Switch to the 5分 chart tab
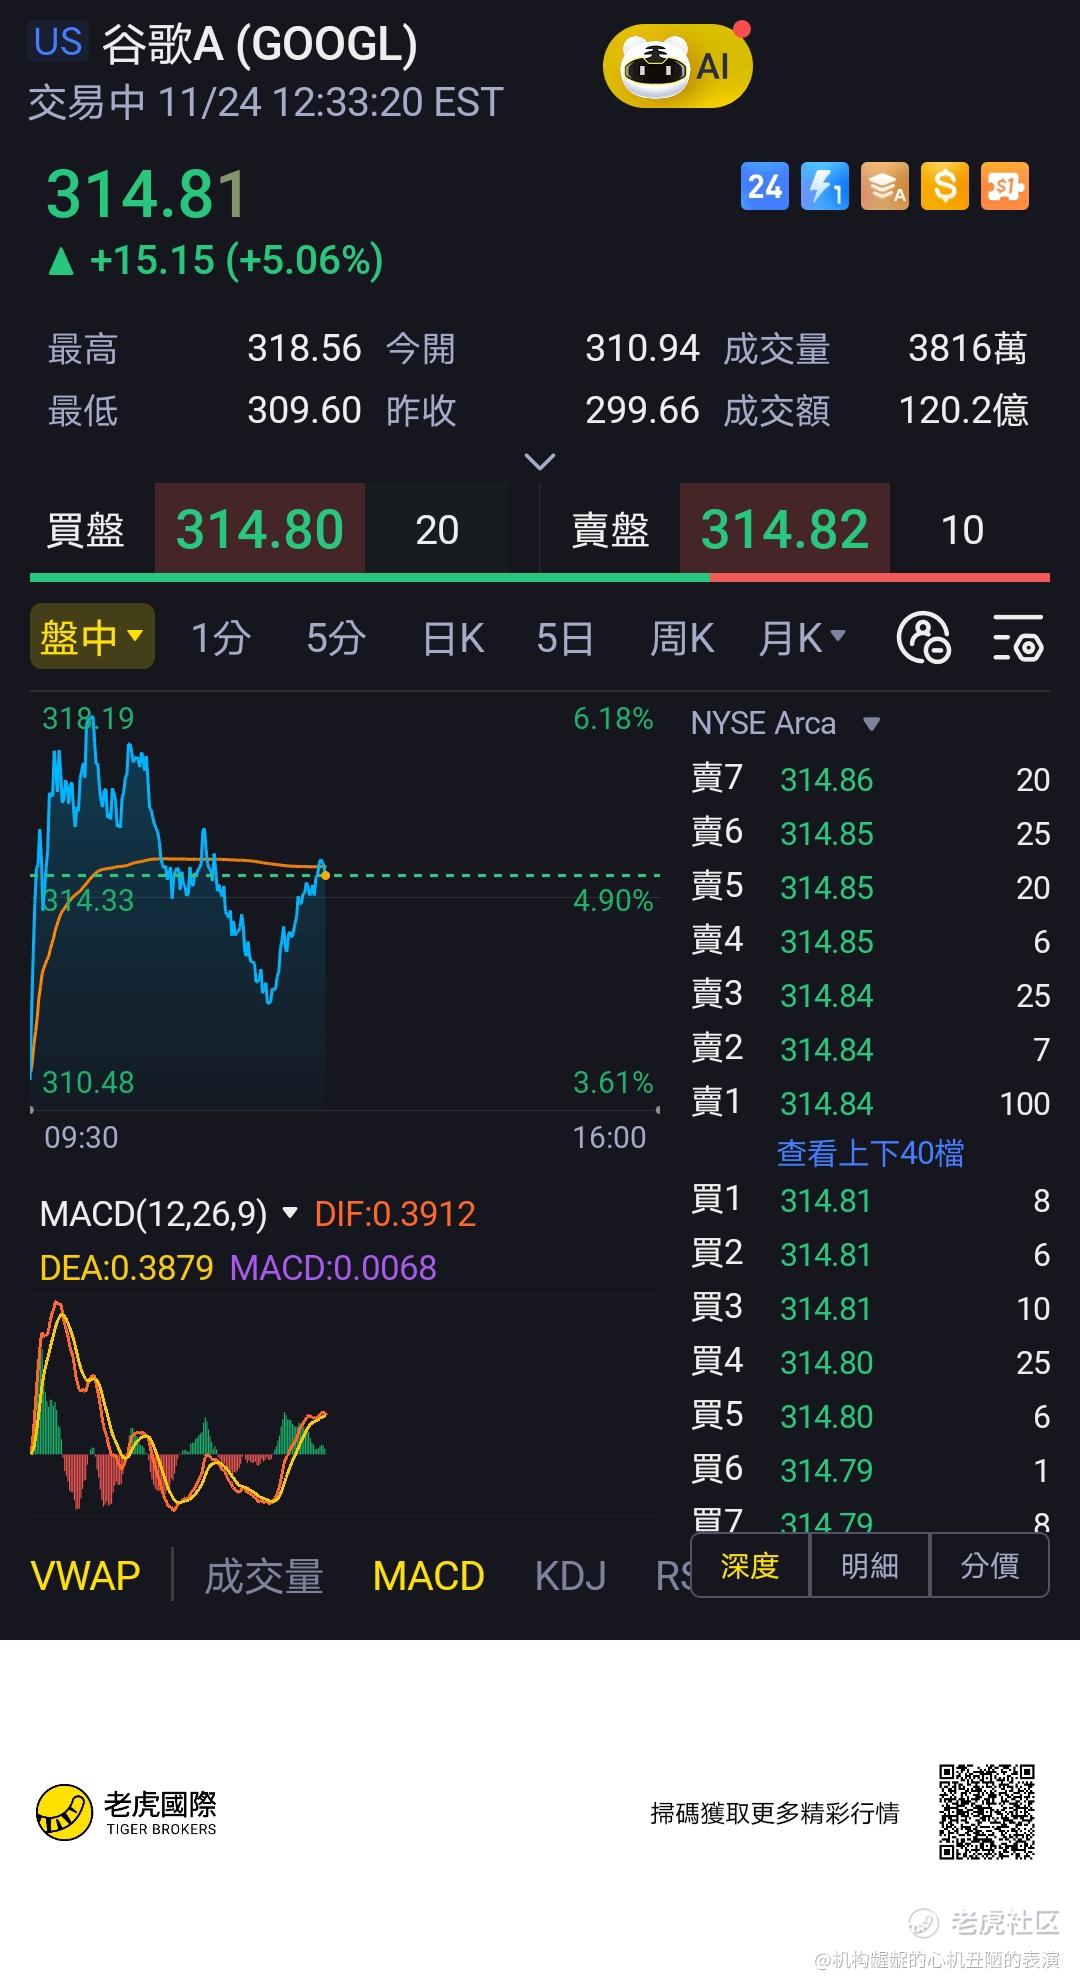 (x=335, y=638)
